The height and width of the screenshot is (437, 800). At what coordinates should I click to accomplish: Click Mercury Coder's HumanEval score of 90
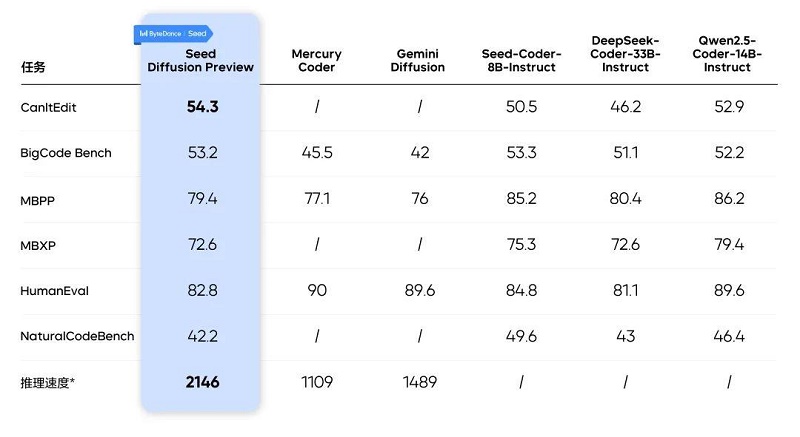tap(316, 291)
